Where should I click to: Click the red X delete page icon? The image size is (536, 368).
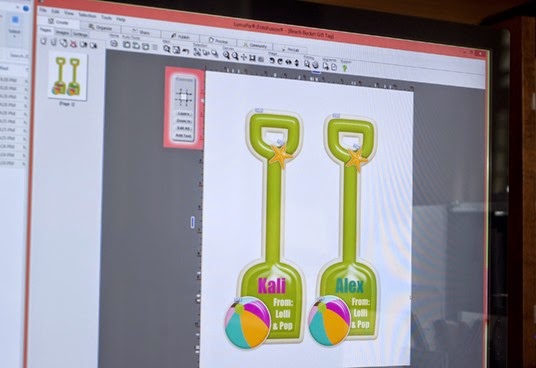[x=73, y=44]
